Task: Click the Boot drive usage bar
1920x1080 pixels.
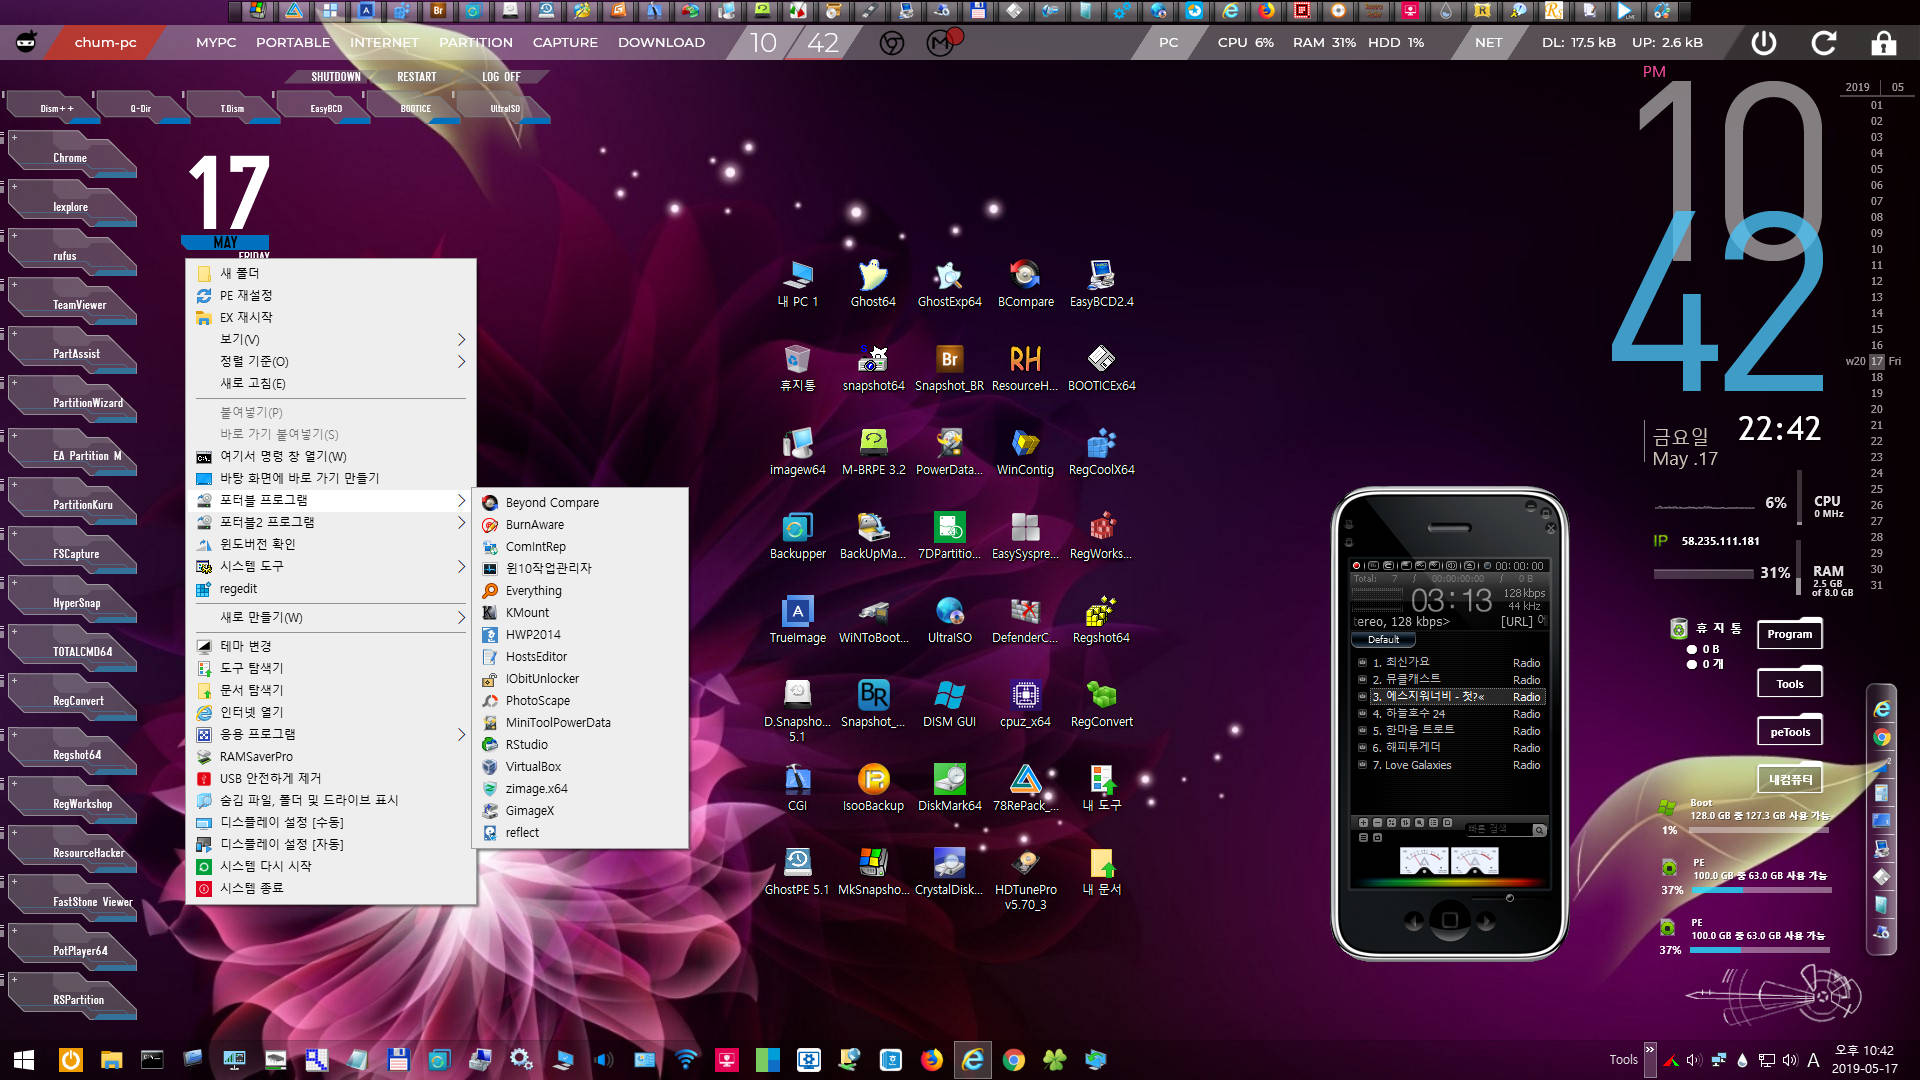Action: [1760, 830]
